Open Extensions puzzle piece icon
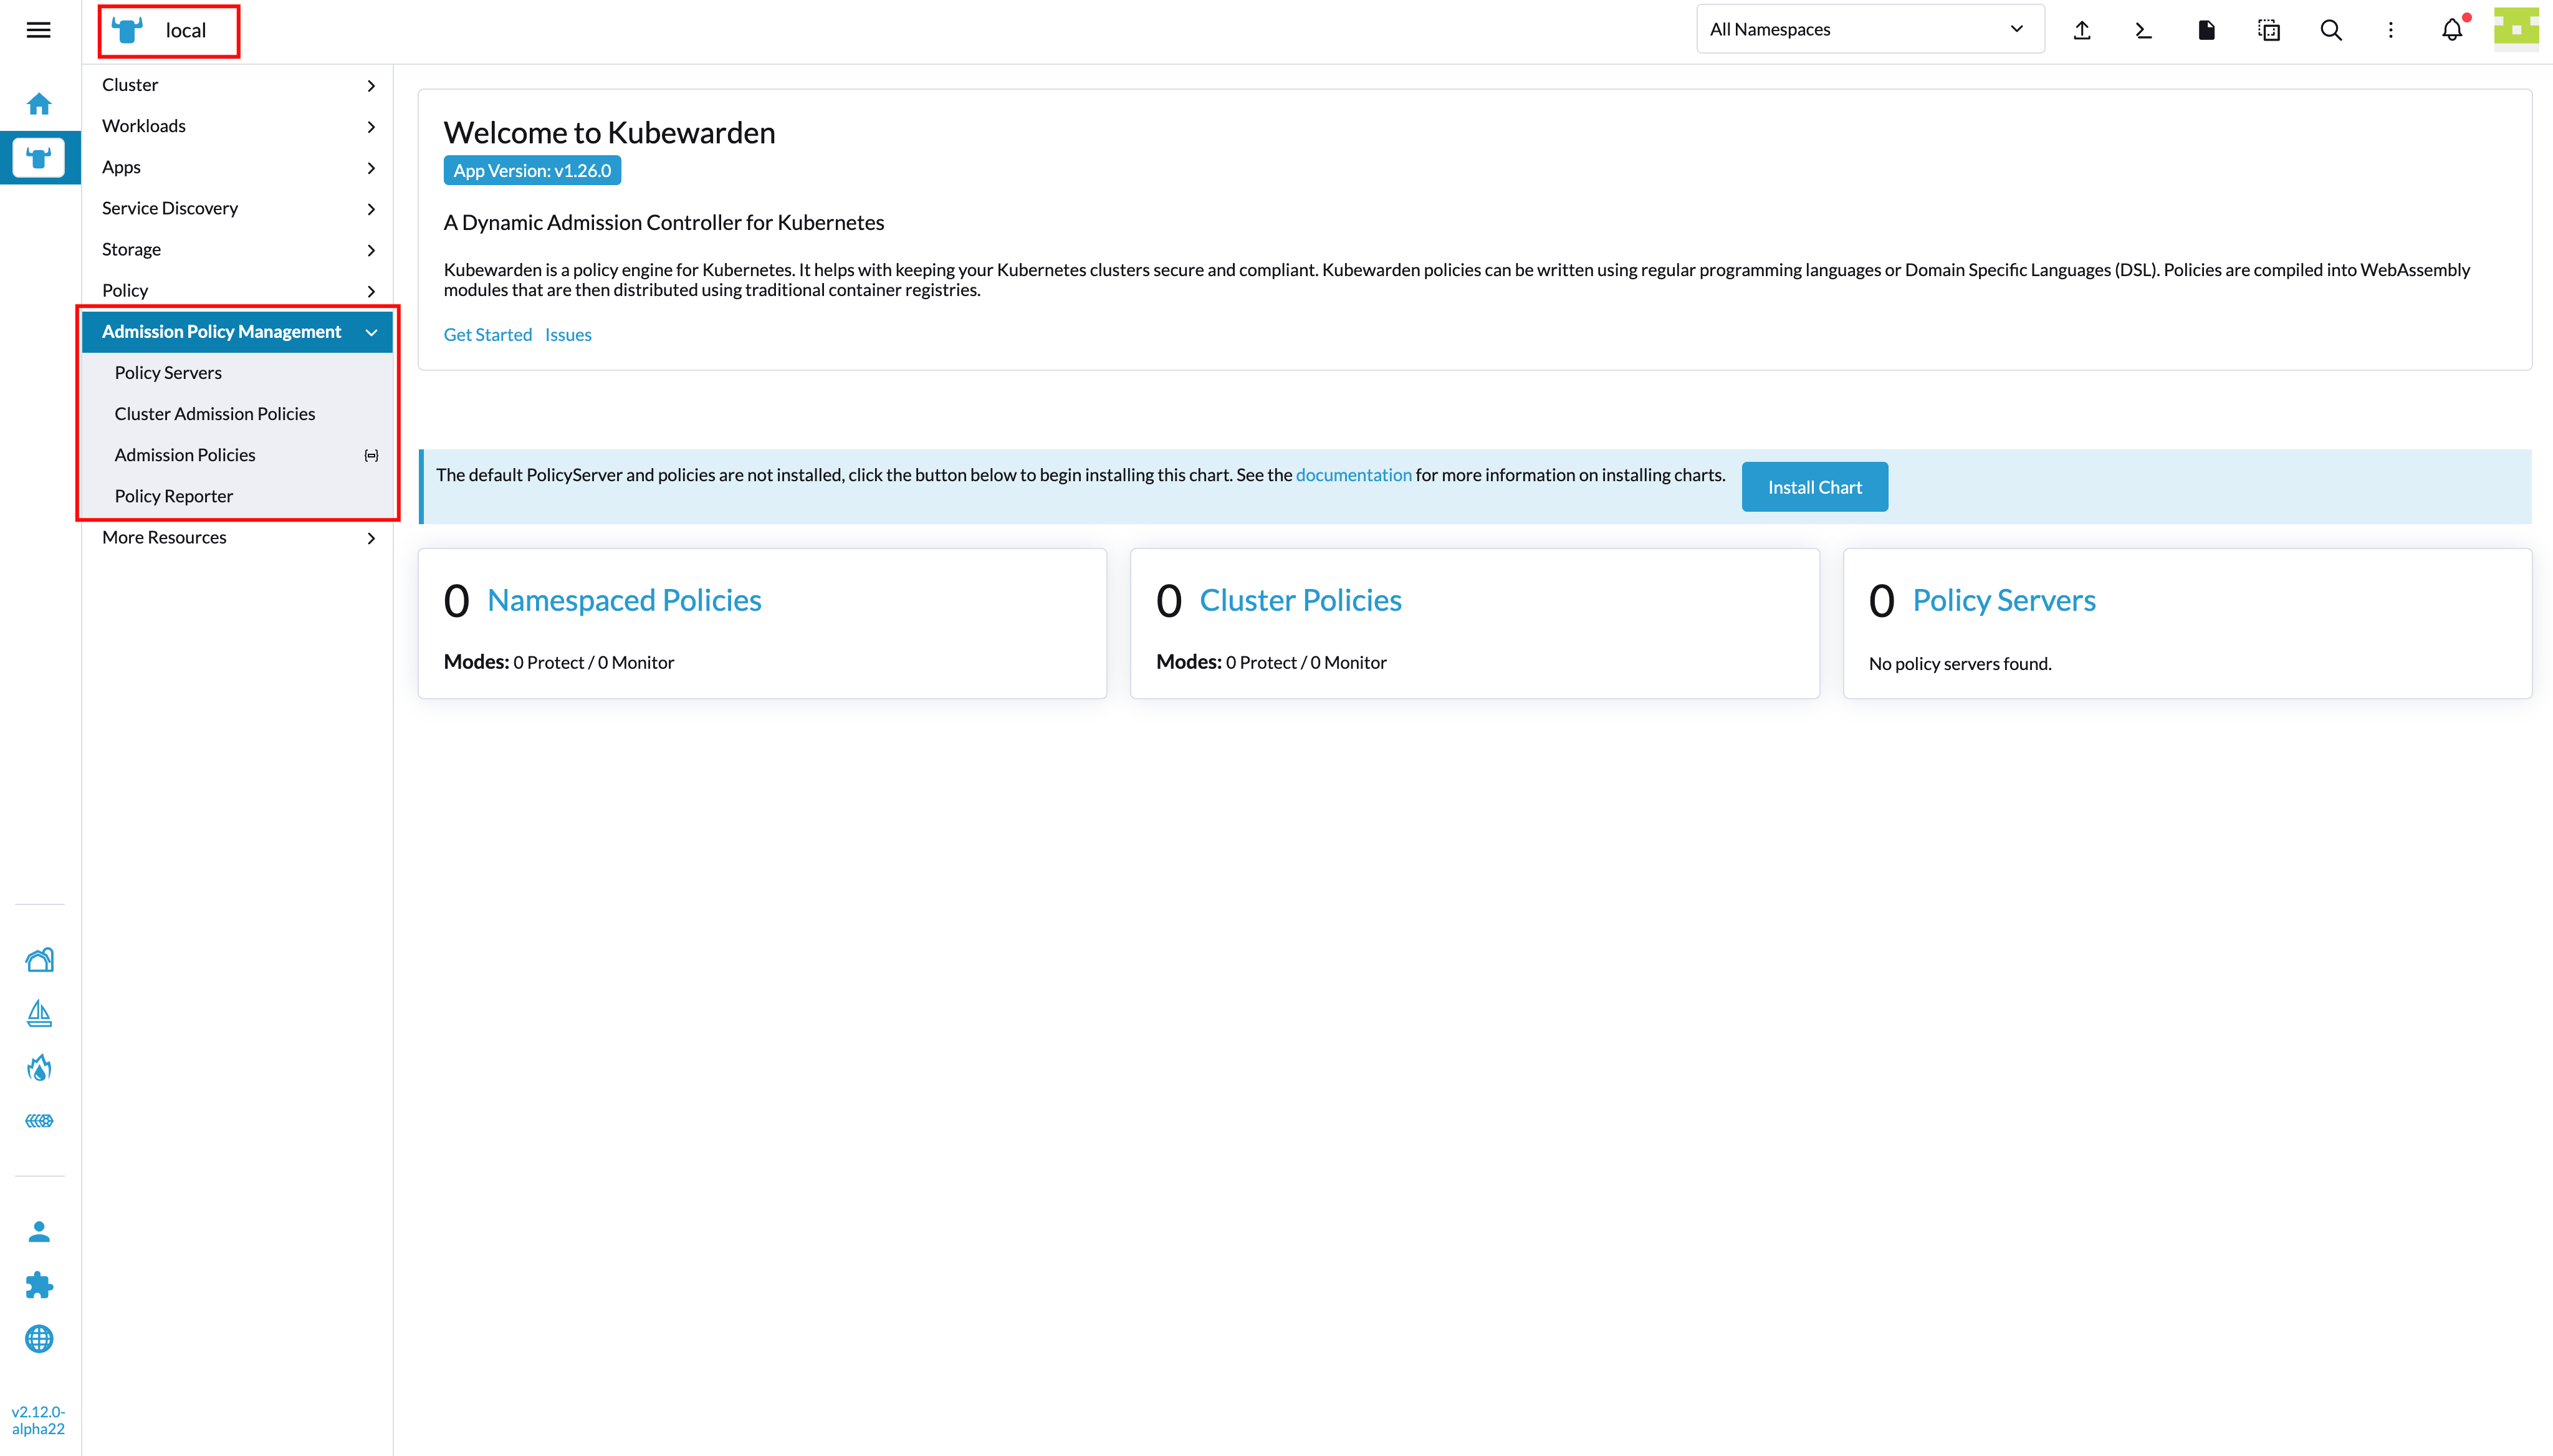This screenshot has width=2553, height=1456. (x=39, y=1285)
